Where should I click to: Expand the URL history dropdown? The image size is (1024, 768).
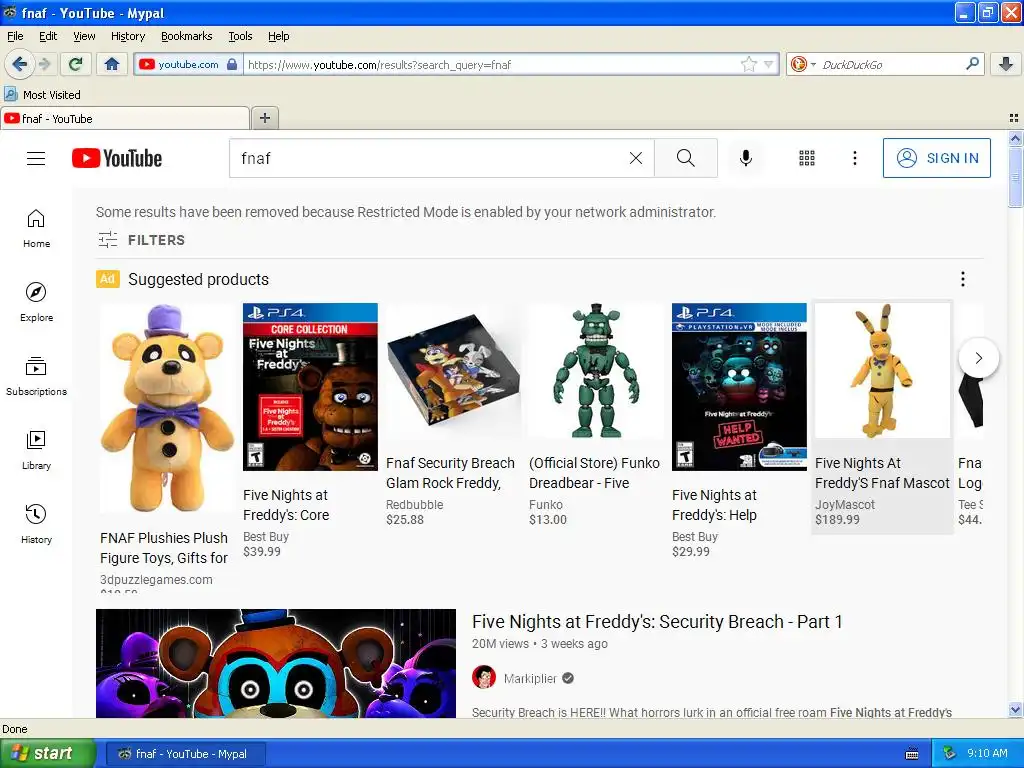point(769,64)
